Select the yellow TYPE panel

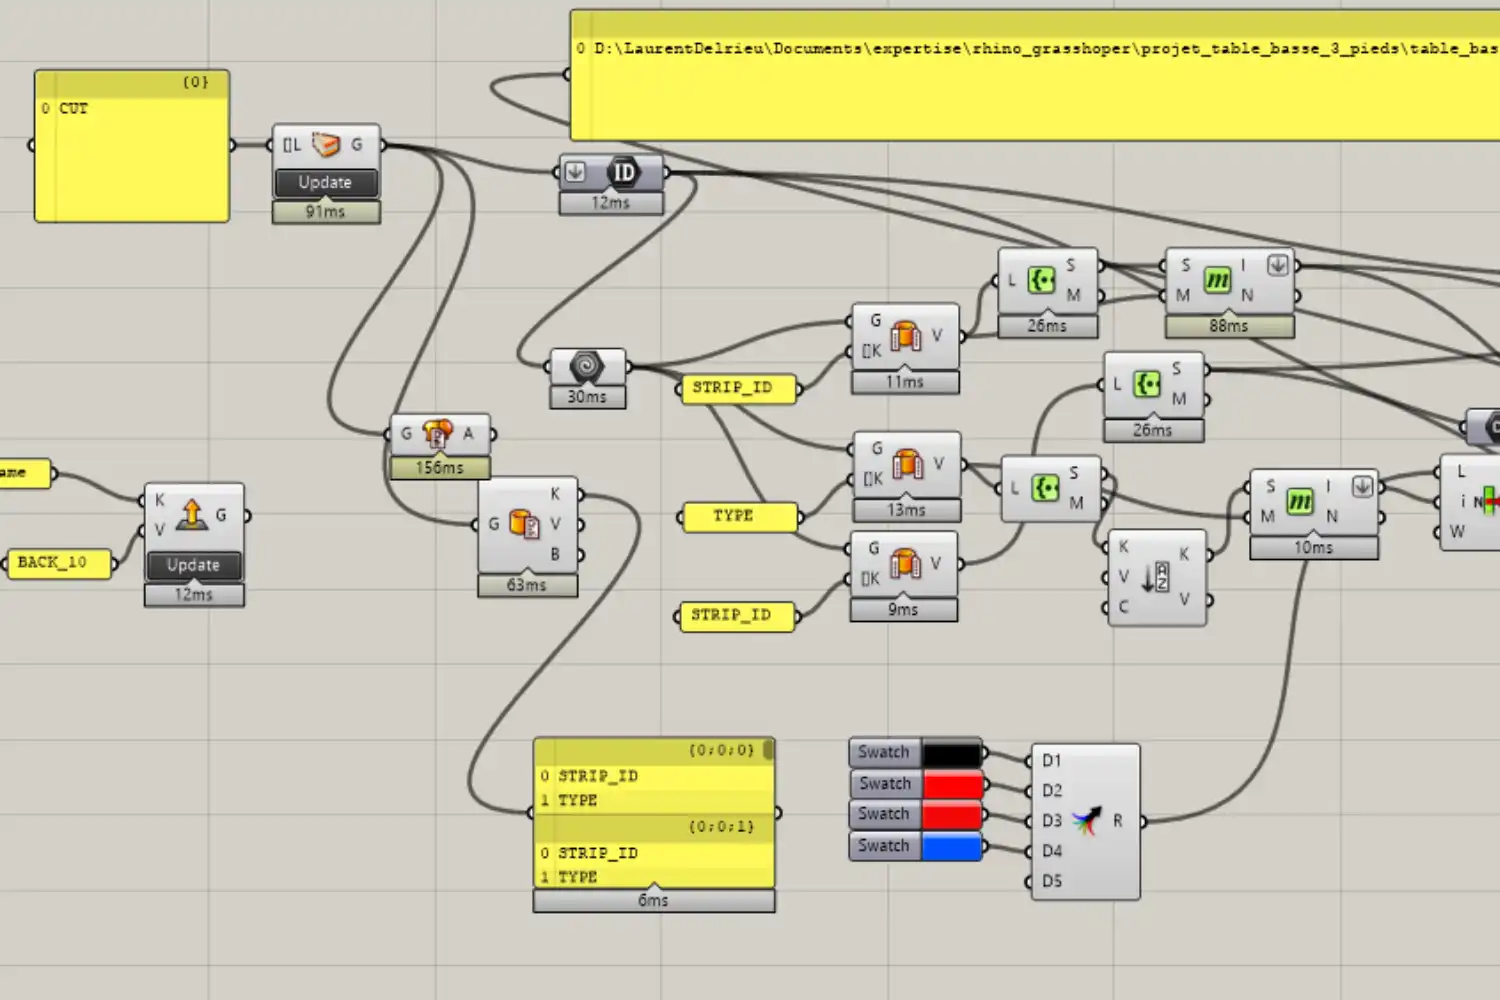[x=739, y=516]
